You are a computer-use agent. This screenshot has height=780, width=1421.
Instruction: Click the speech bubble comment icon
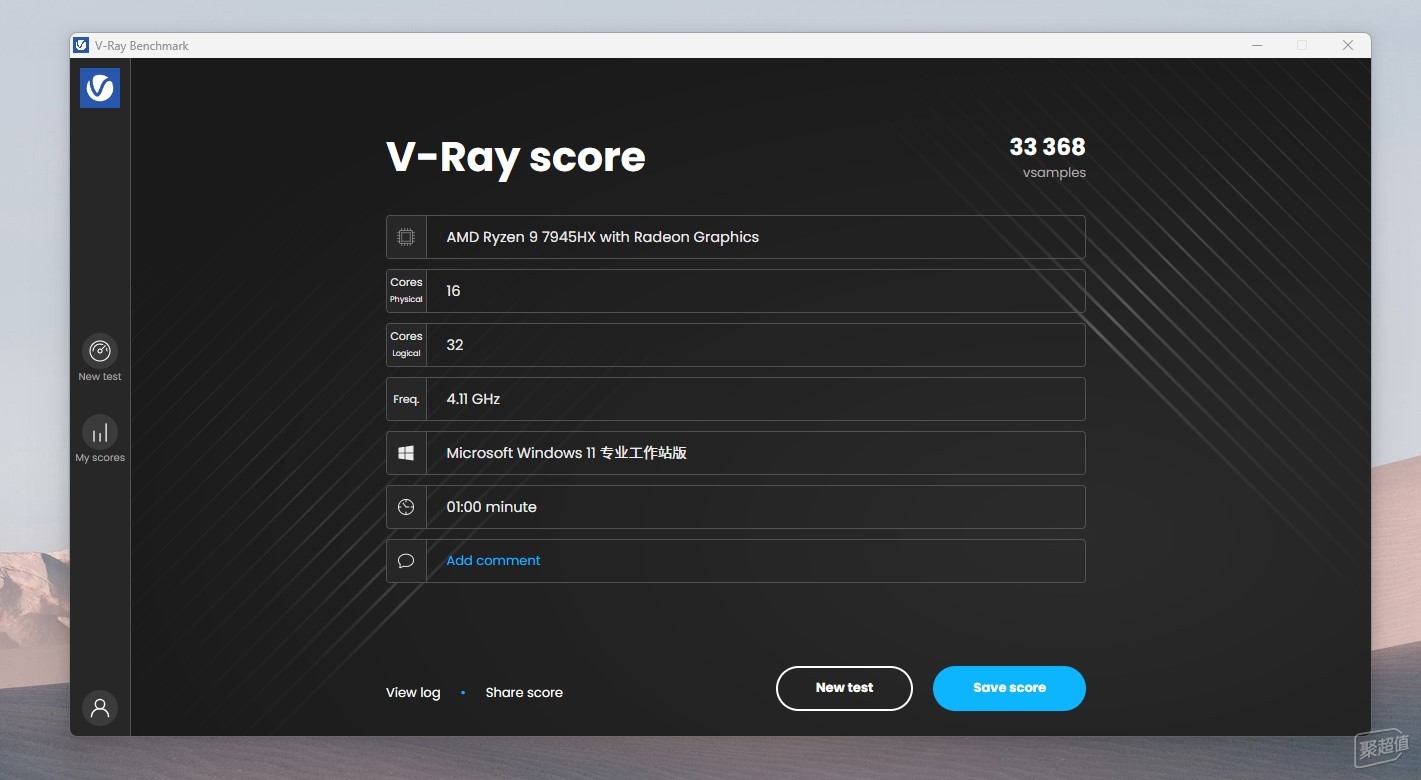coord(406,561)
